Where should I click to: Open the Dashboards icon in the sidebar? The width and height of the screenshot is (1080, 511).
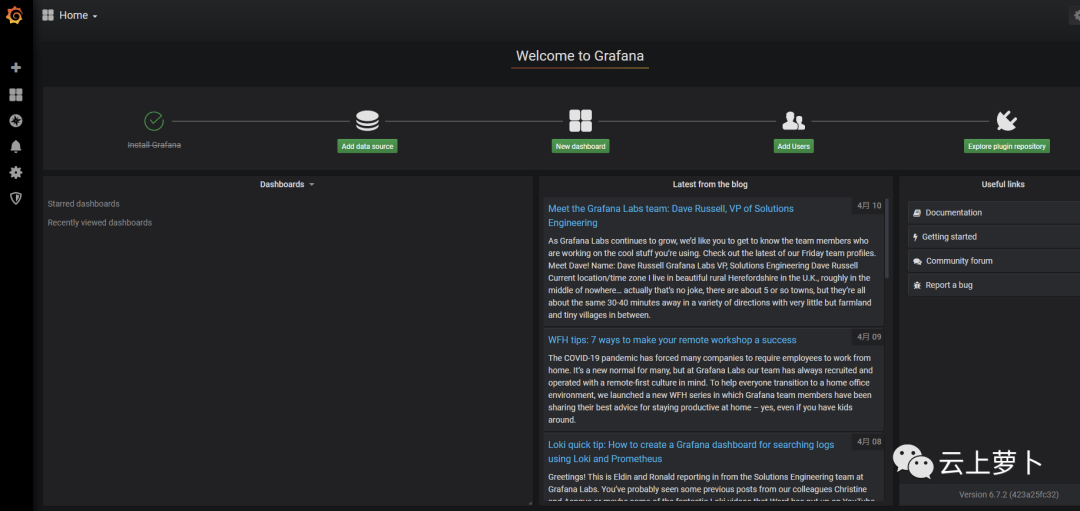(x=16, y=94)
